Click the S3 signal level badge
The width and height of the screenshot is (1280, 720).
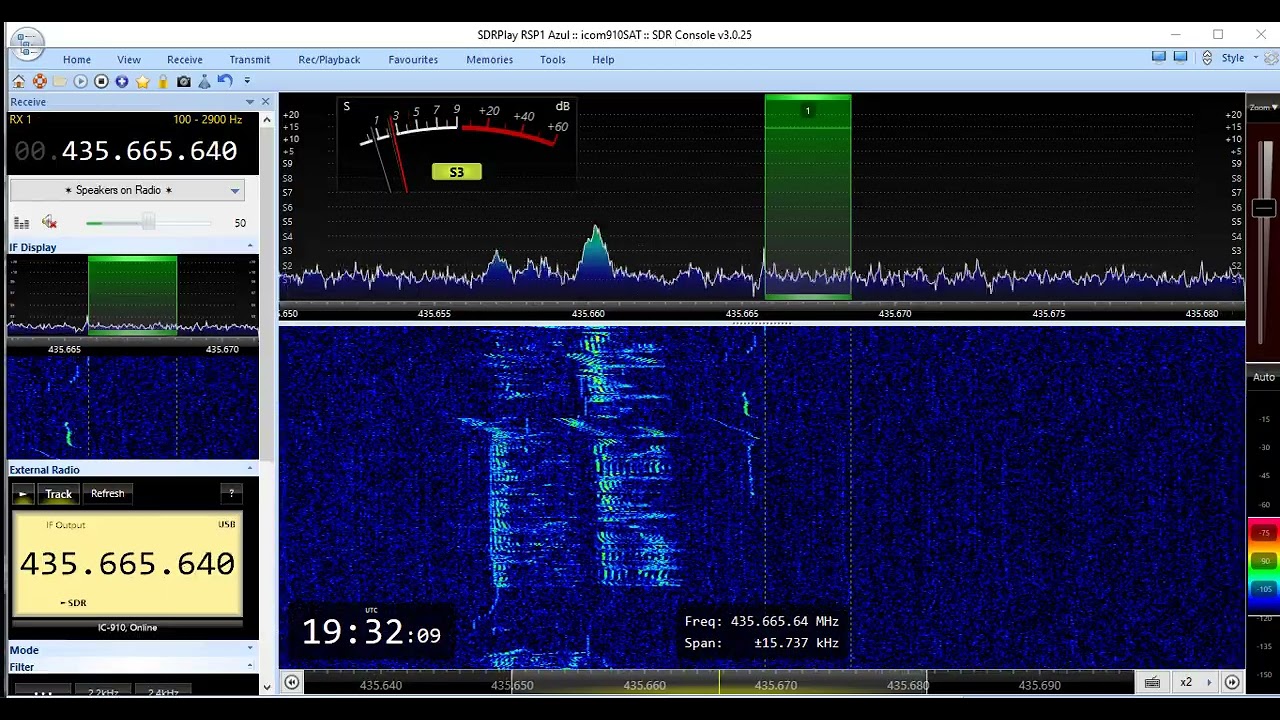click(x=456, y=172)
